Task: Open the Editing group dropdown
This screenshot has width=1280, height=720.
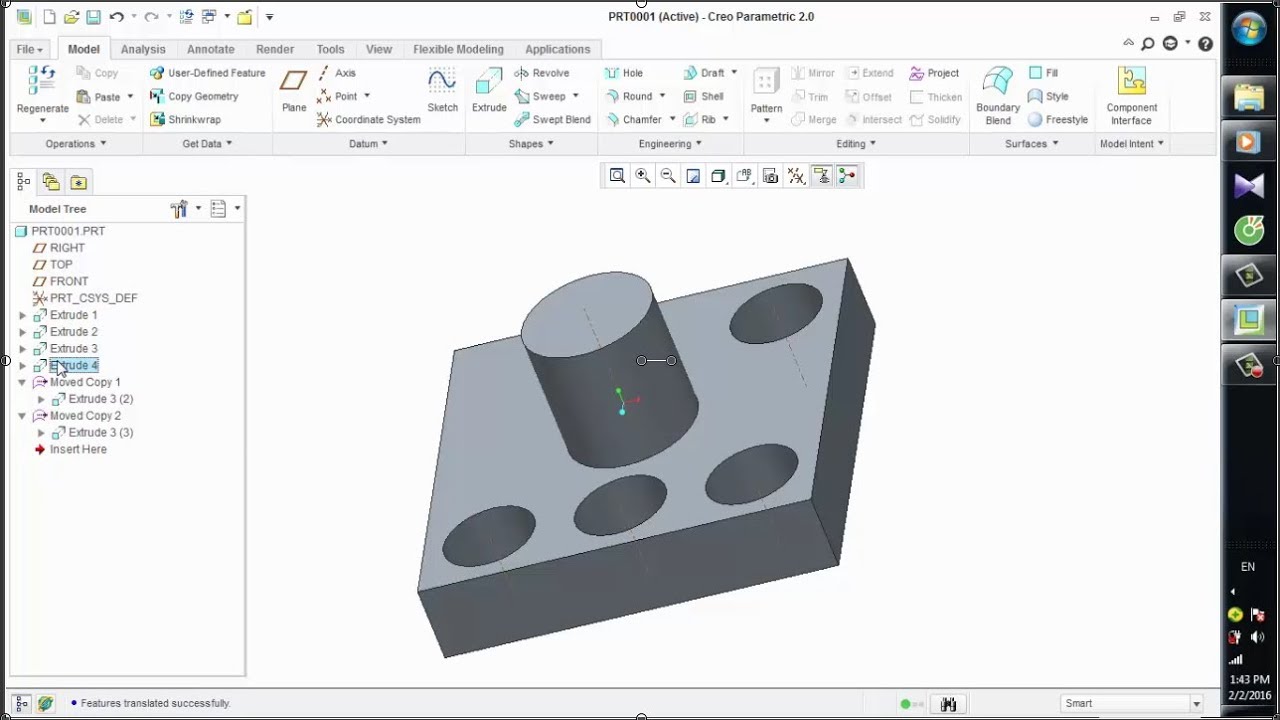Action: (856, 144)
